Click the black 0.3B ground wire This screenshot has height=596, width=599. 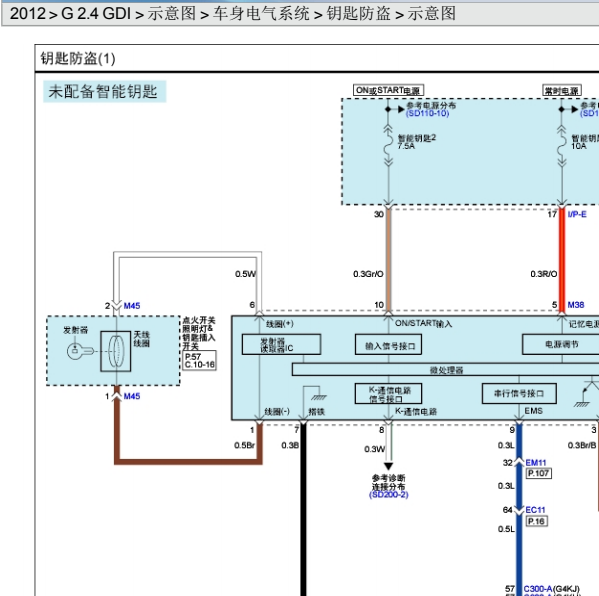coord(303,508)
